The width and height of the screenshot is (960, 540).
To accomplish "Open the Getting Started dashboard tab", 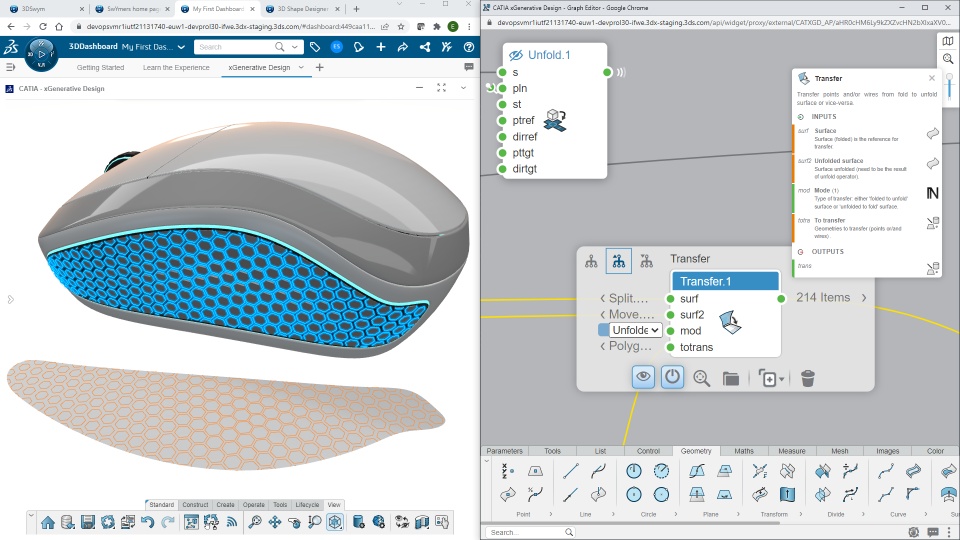I will click(x=100, y=67).
